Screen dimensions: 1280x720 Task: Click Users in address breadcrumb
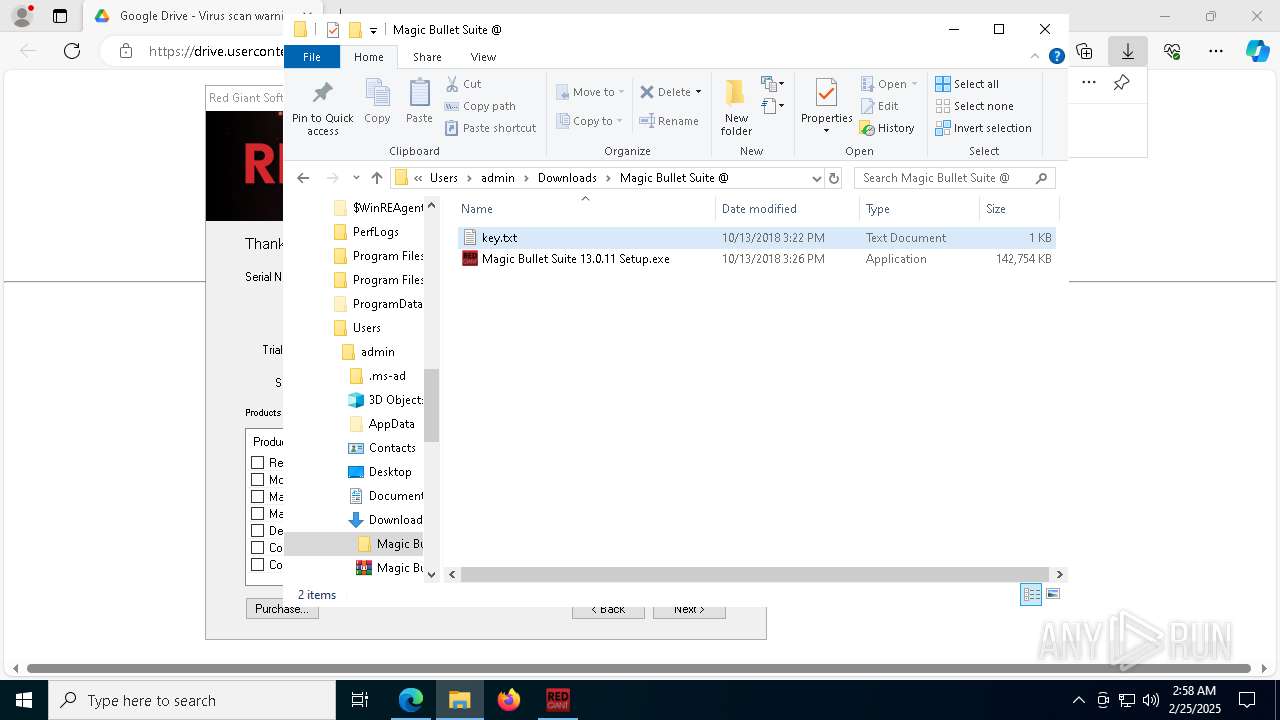click(444, 178)
